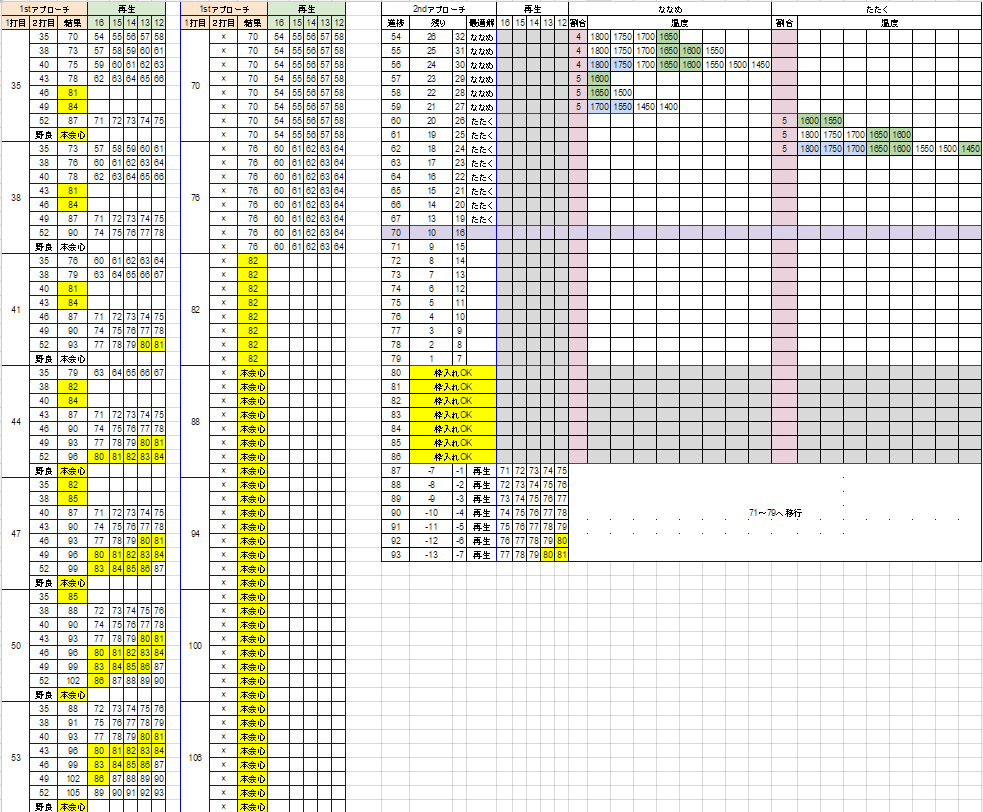Select the '枠入れOK' cell in progress row 86
Screen dimensions: 983x812
point(453,456)
